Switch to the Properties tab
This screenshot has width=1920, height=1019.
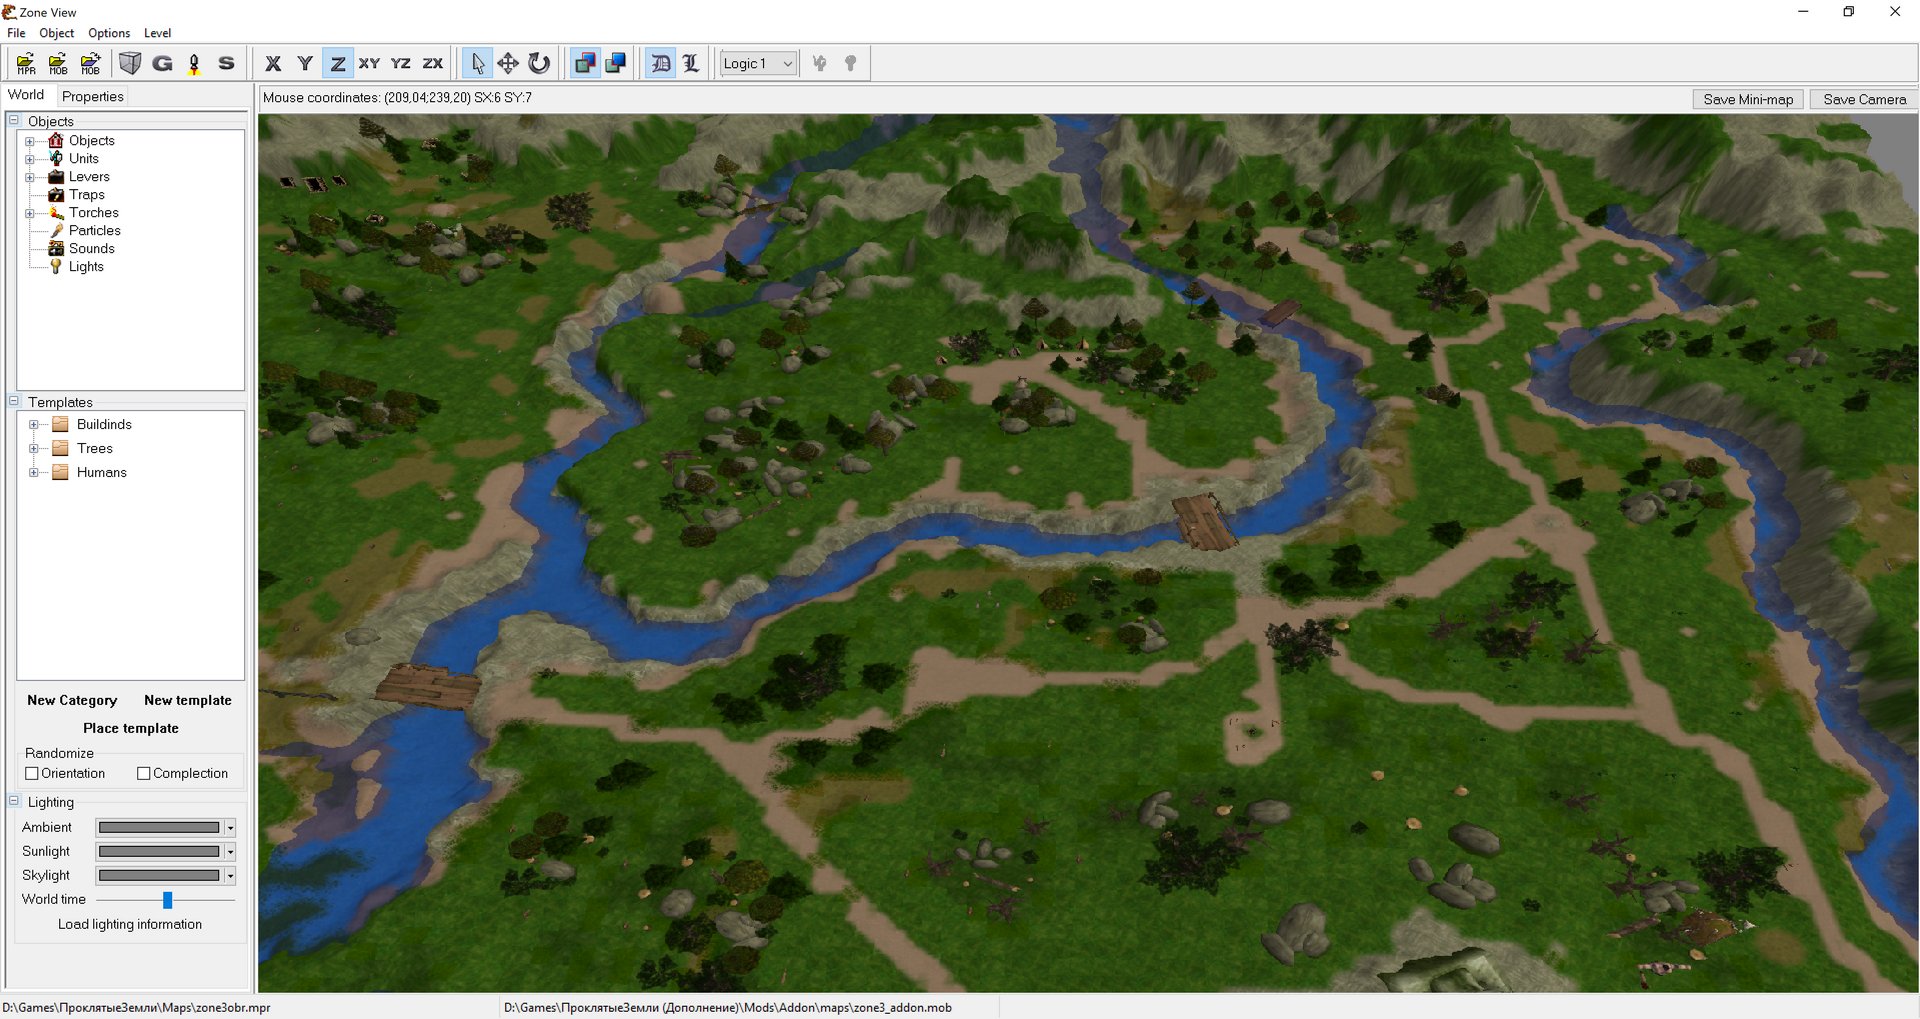pyautogui.click(x=92, y=96)
